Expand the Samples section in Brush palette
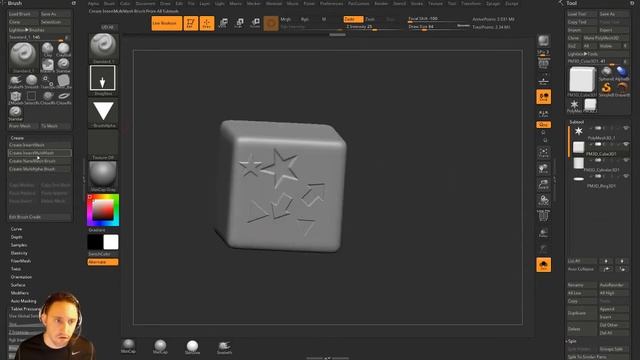This screenshot has width=640, height=360. click(x=19, y=245)
